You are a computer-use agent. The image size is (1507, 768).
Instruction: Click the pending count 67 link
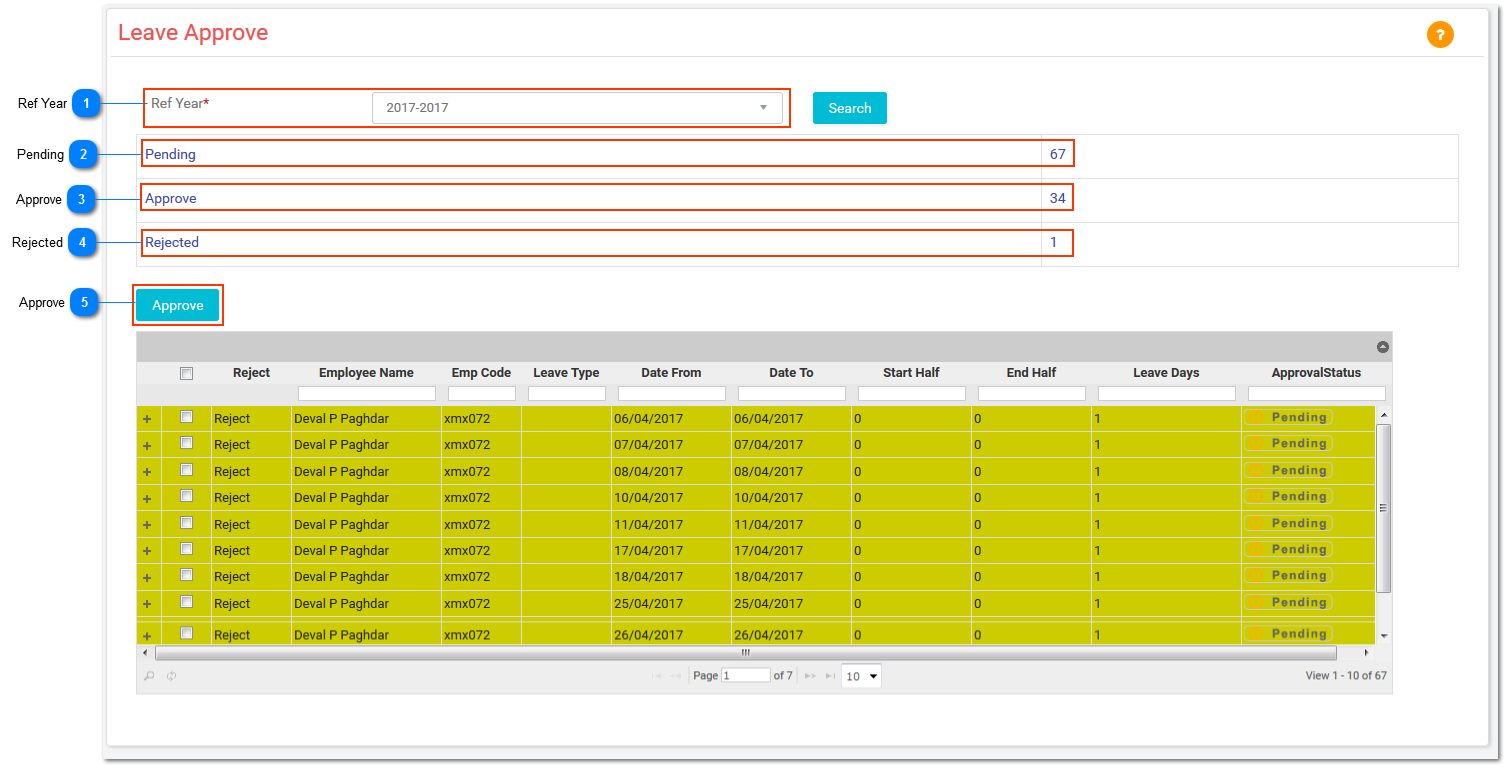click(1058, 154)
